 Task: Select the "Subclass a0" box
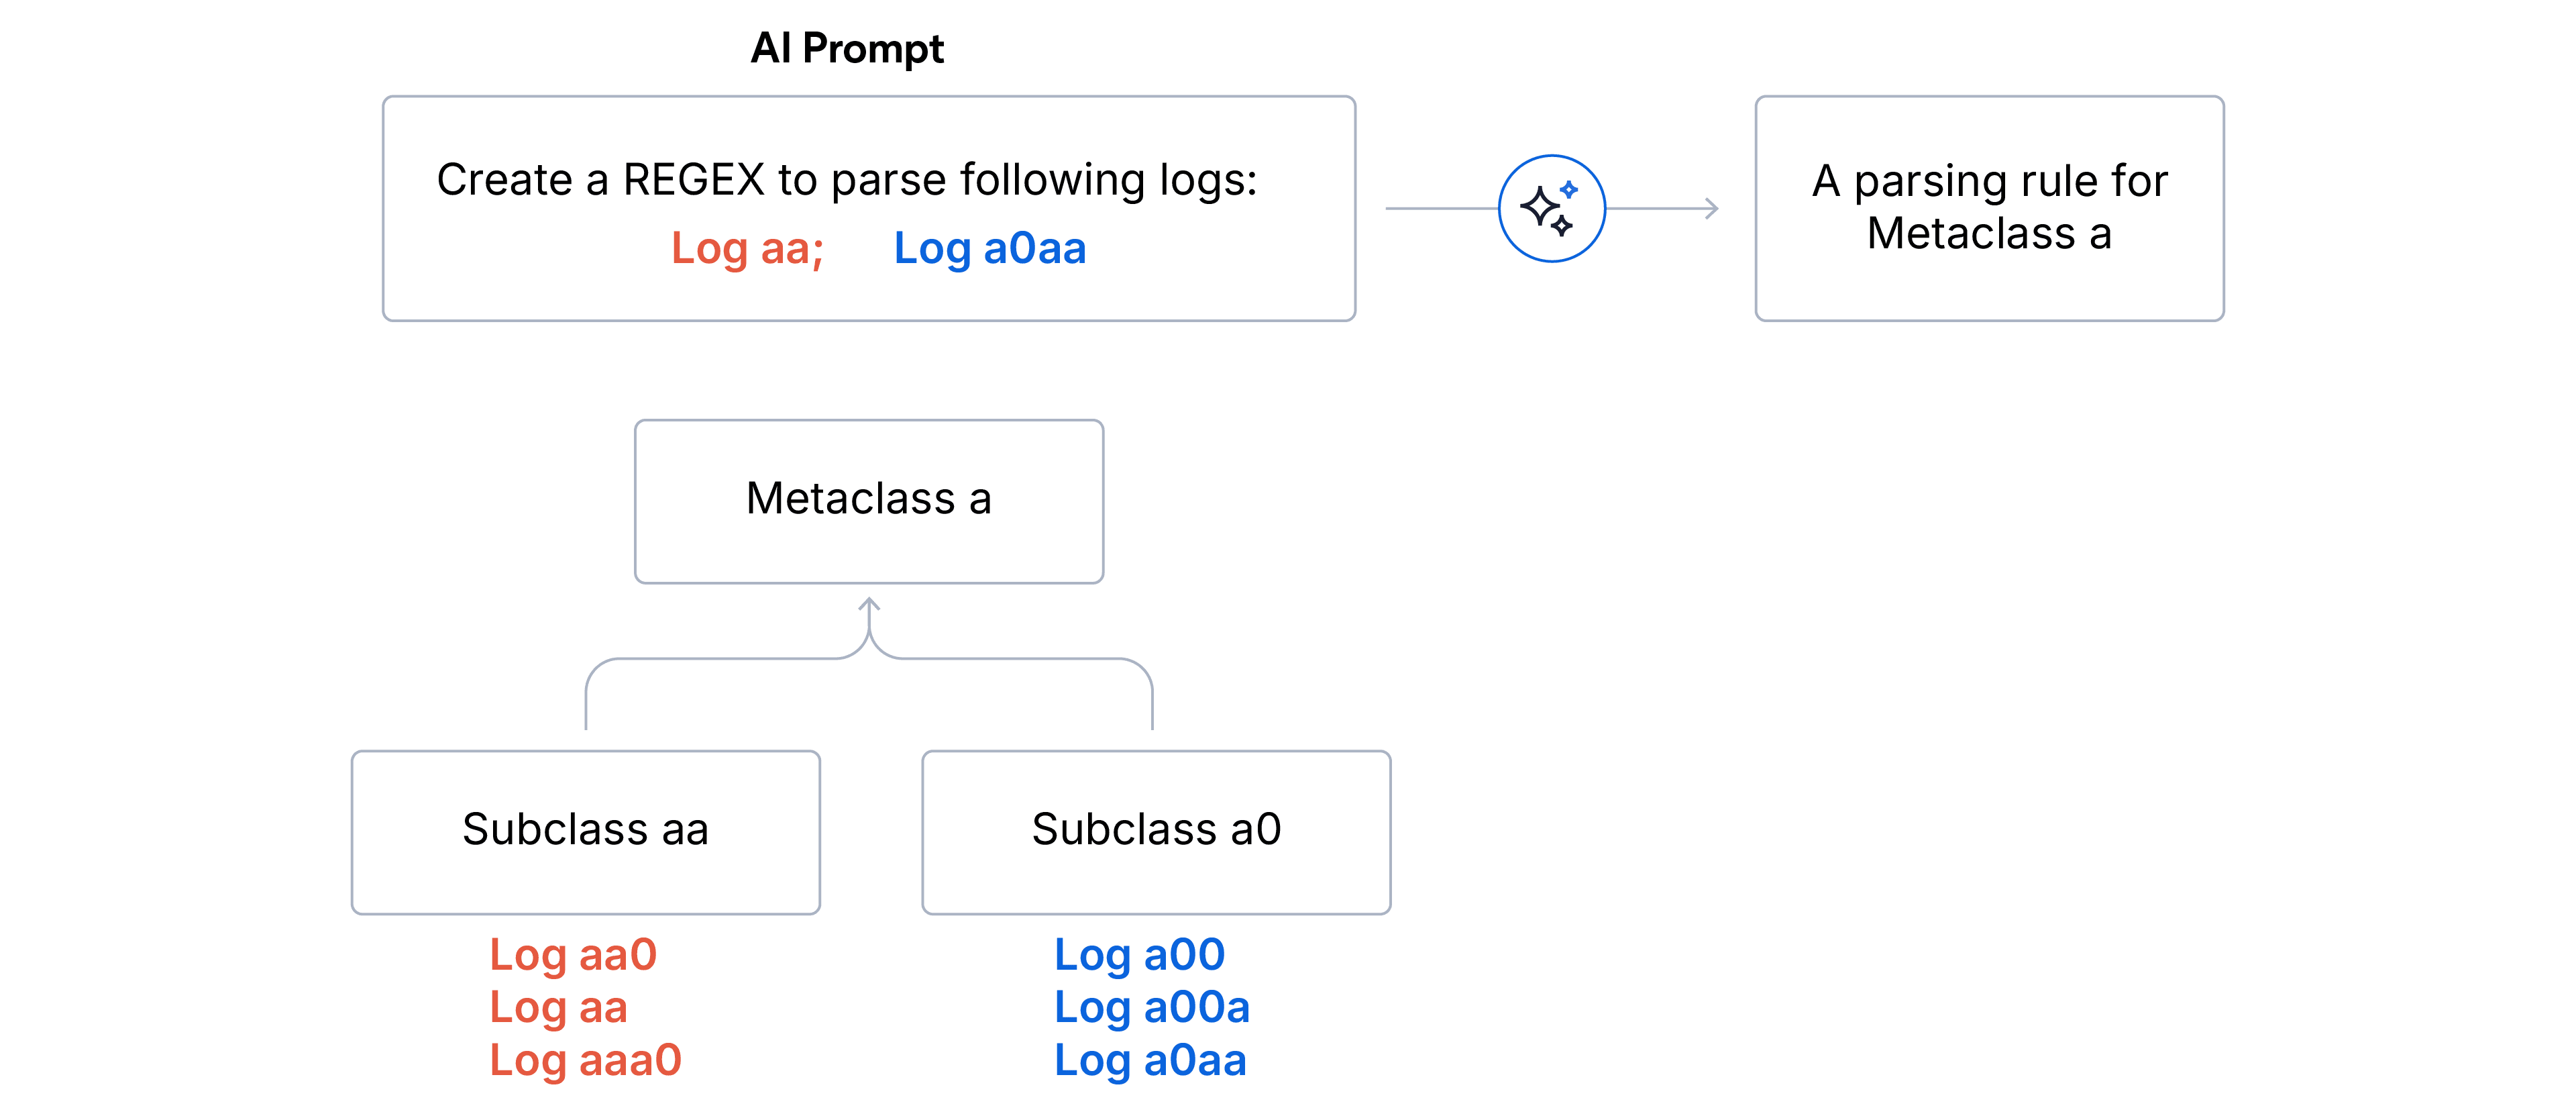[x=1155, y=831]
